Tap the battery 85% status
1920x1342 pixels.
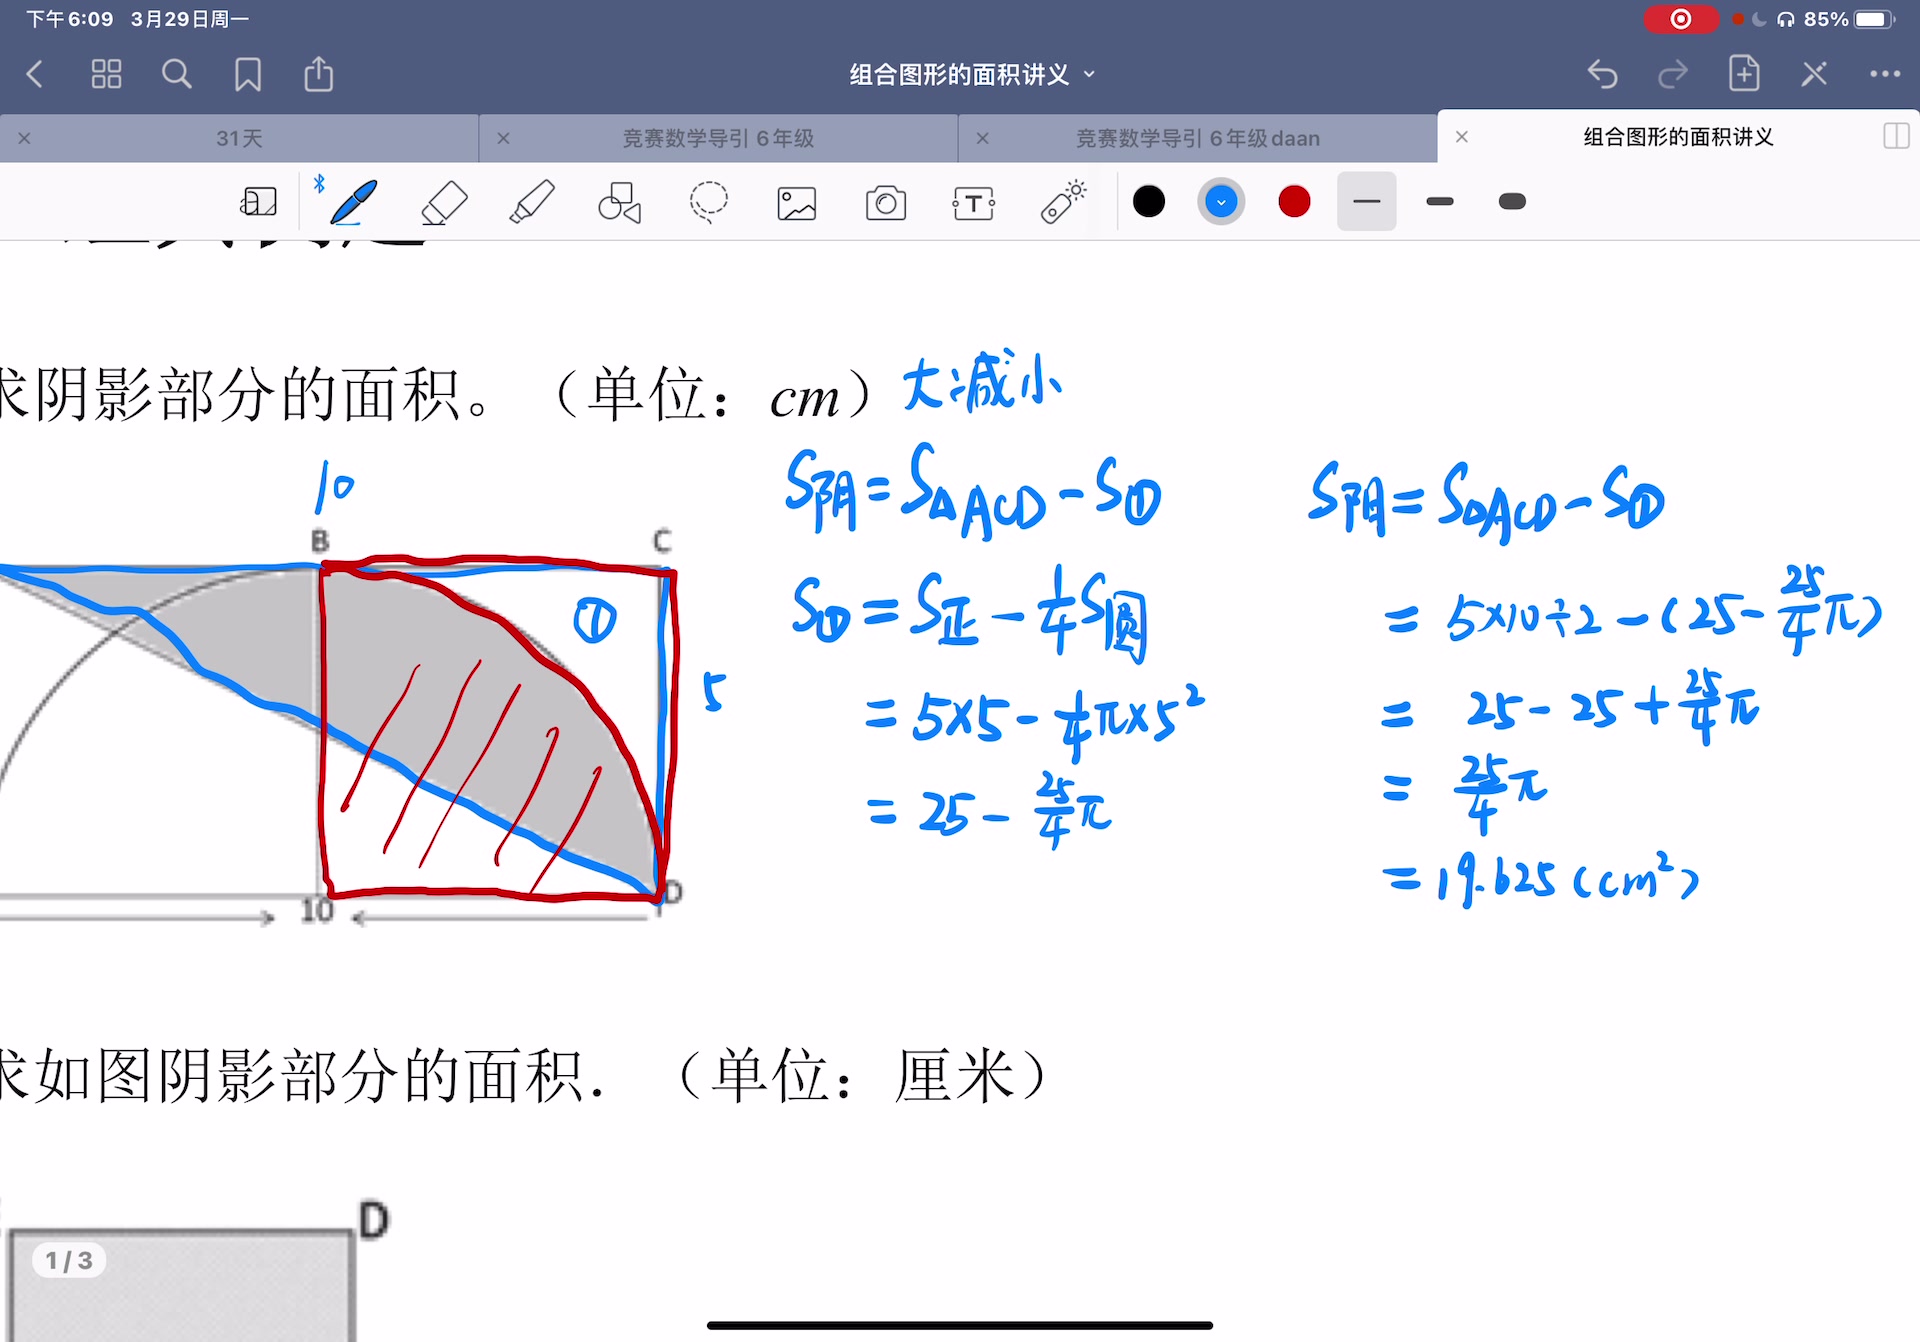pyautogui.click(x=1849, y=19)
